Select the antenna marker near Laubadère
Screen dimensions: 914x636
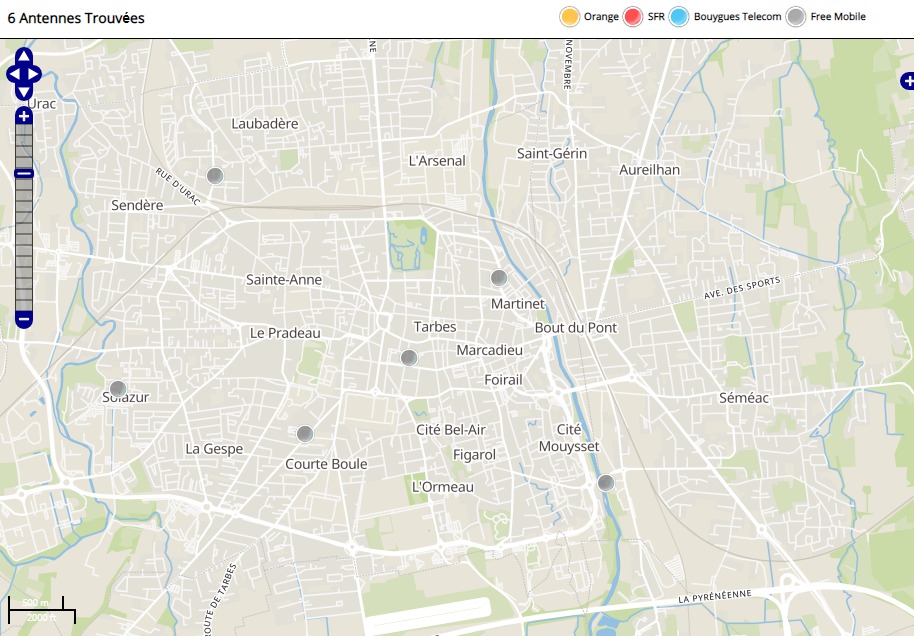(214, 176)
